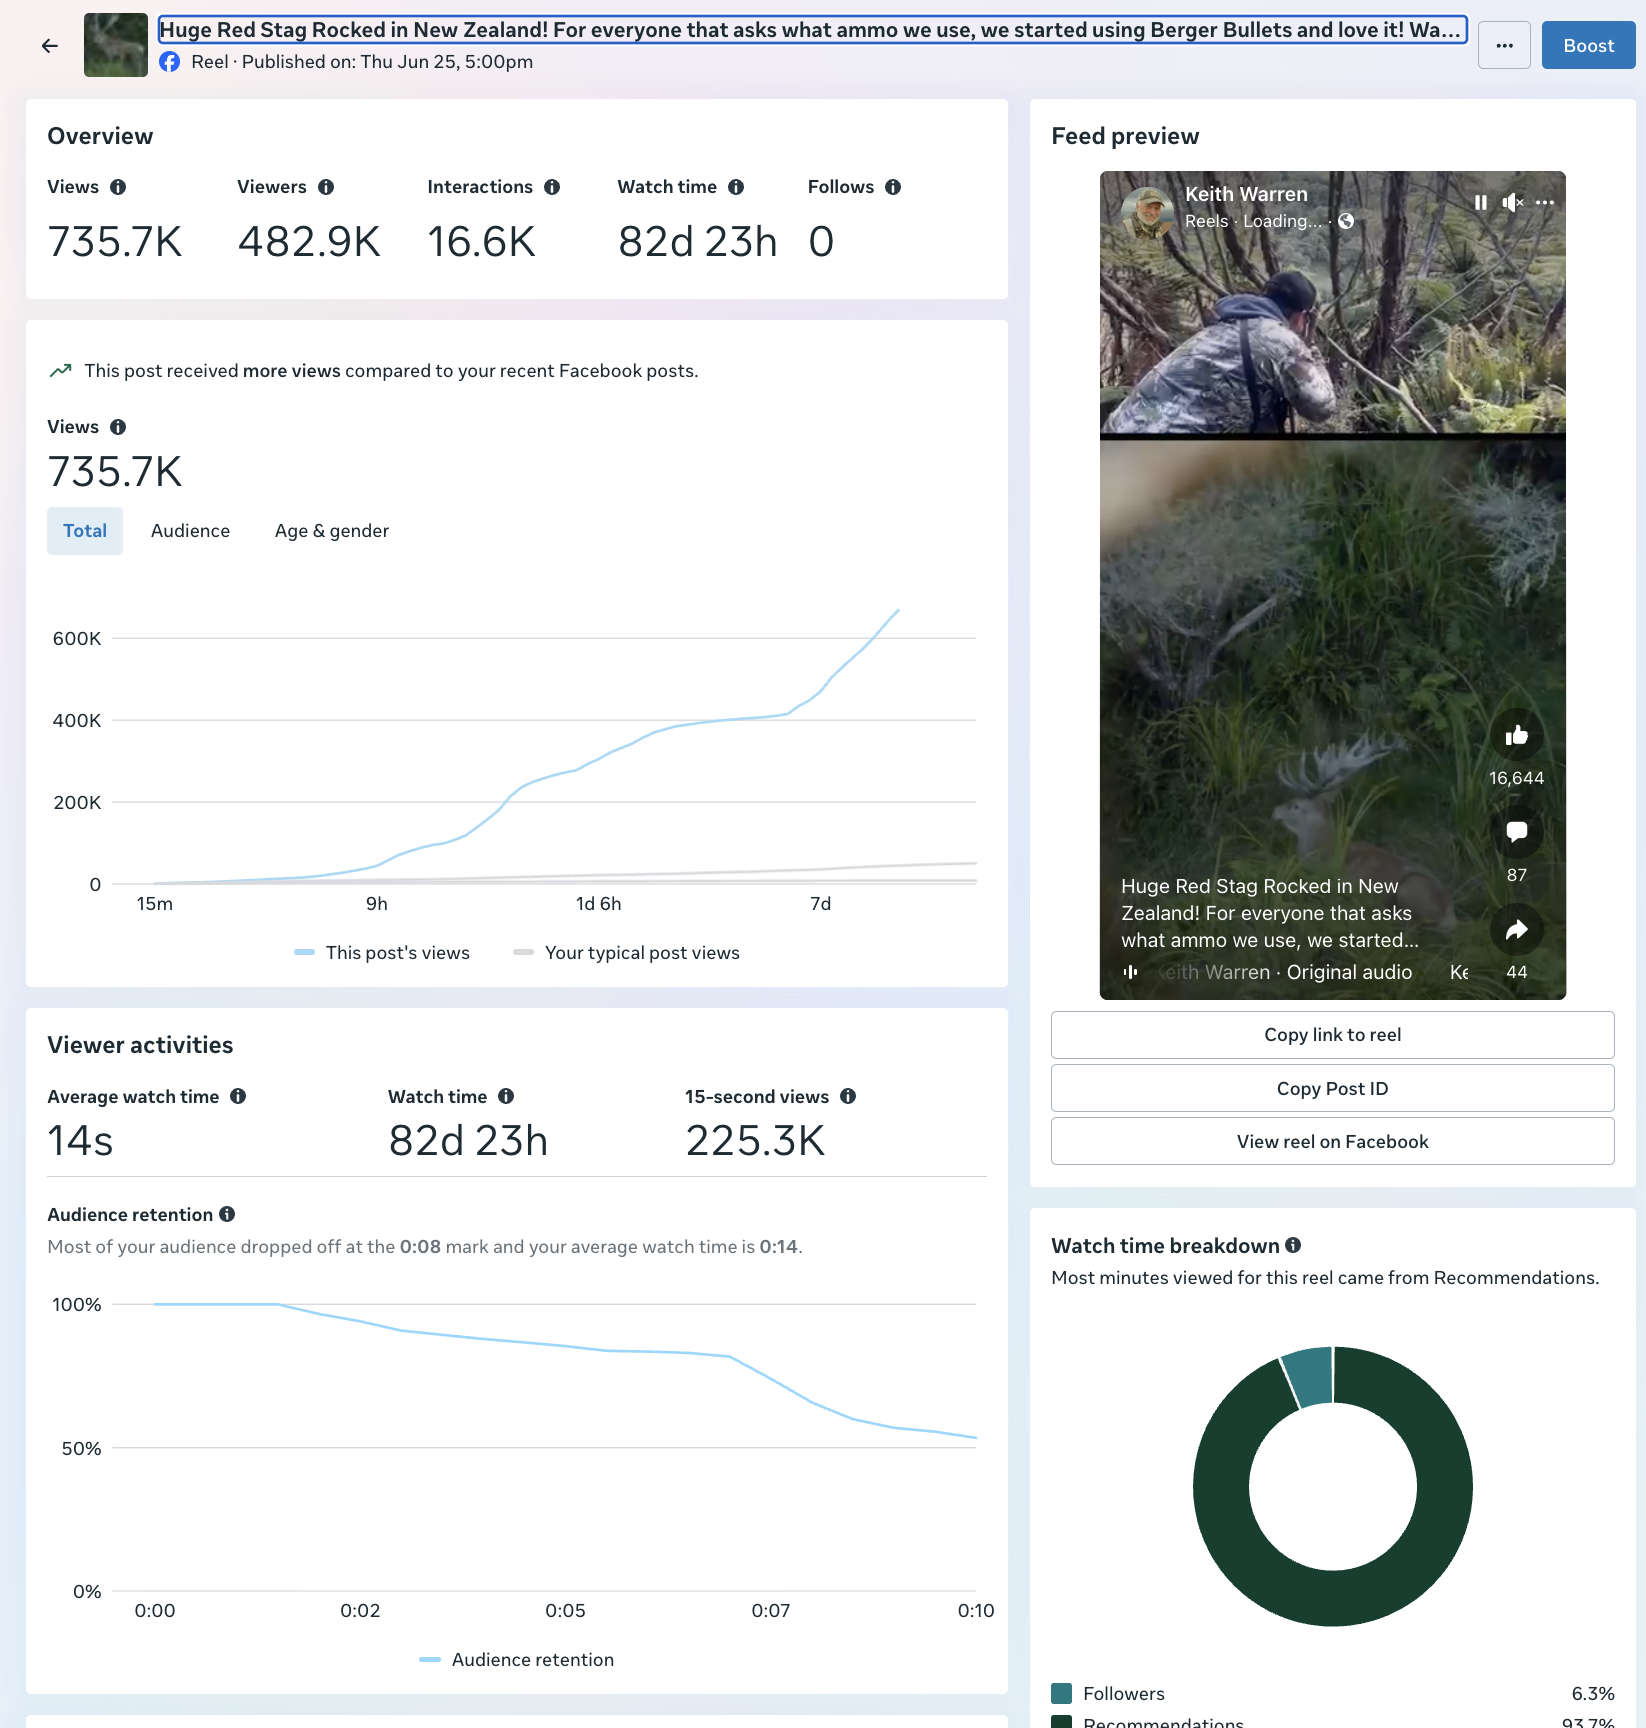Click Watch time breakdown info icon
The image size is (1646, 1728).
click(x=1293, y=1245)
